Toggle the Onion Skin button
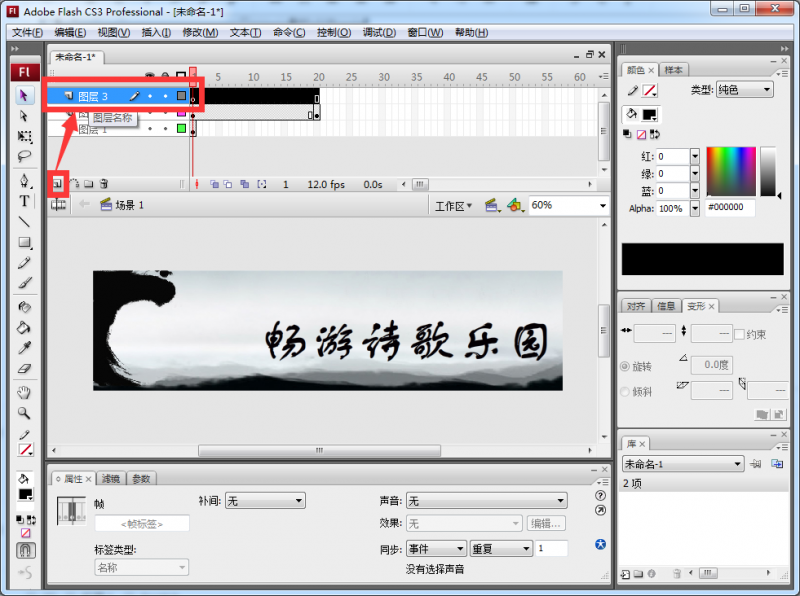800x596 pixels. [x=214, y=184]
